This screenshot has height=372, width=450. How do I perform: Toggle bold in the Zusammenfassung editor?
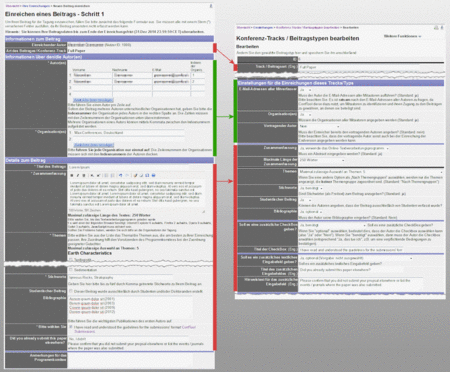pyautogui.click(x=72, y=175)
